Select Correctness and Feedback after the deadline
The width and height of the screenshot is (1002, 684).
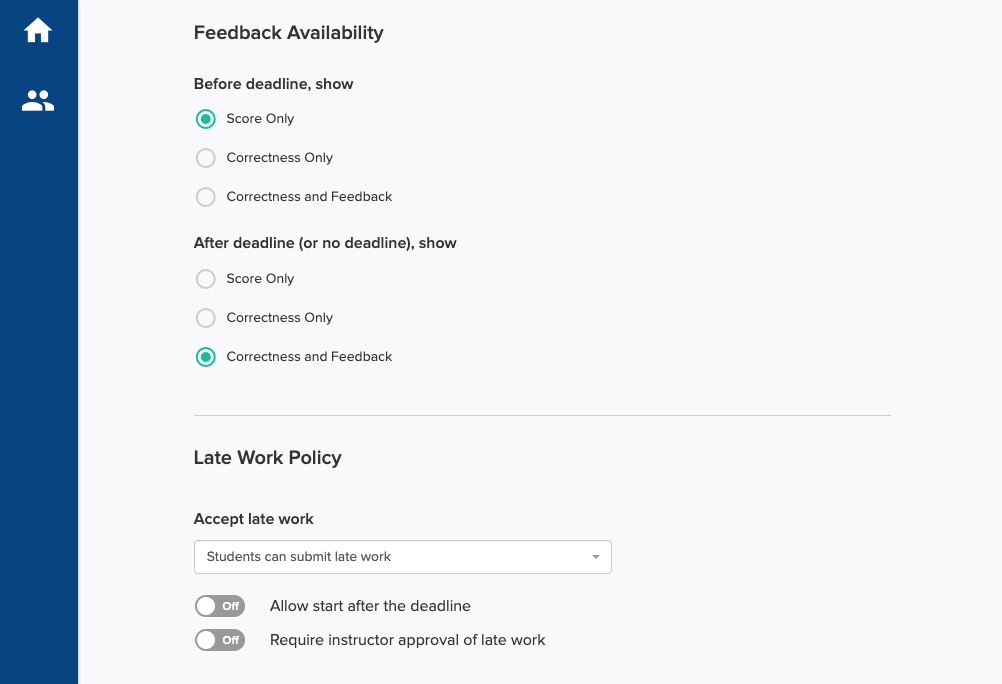click(205, 357)
